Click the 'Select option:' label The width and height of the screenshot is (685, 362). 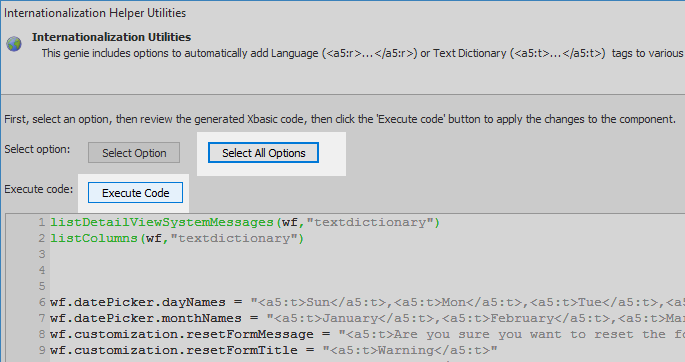pyautogui.click(x=37, y=149)
